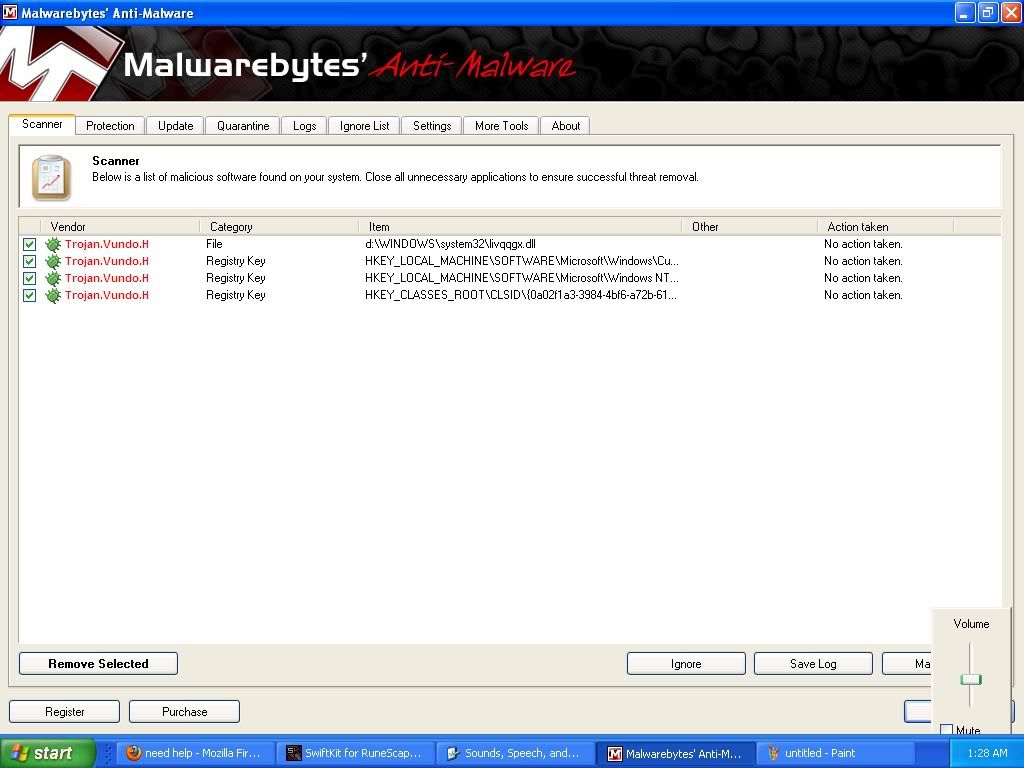1024x768 pixels.
Task: Uncheck the Windows\Cu... registry key detection
Action: tap(29, 261)
